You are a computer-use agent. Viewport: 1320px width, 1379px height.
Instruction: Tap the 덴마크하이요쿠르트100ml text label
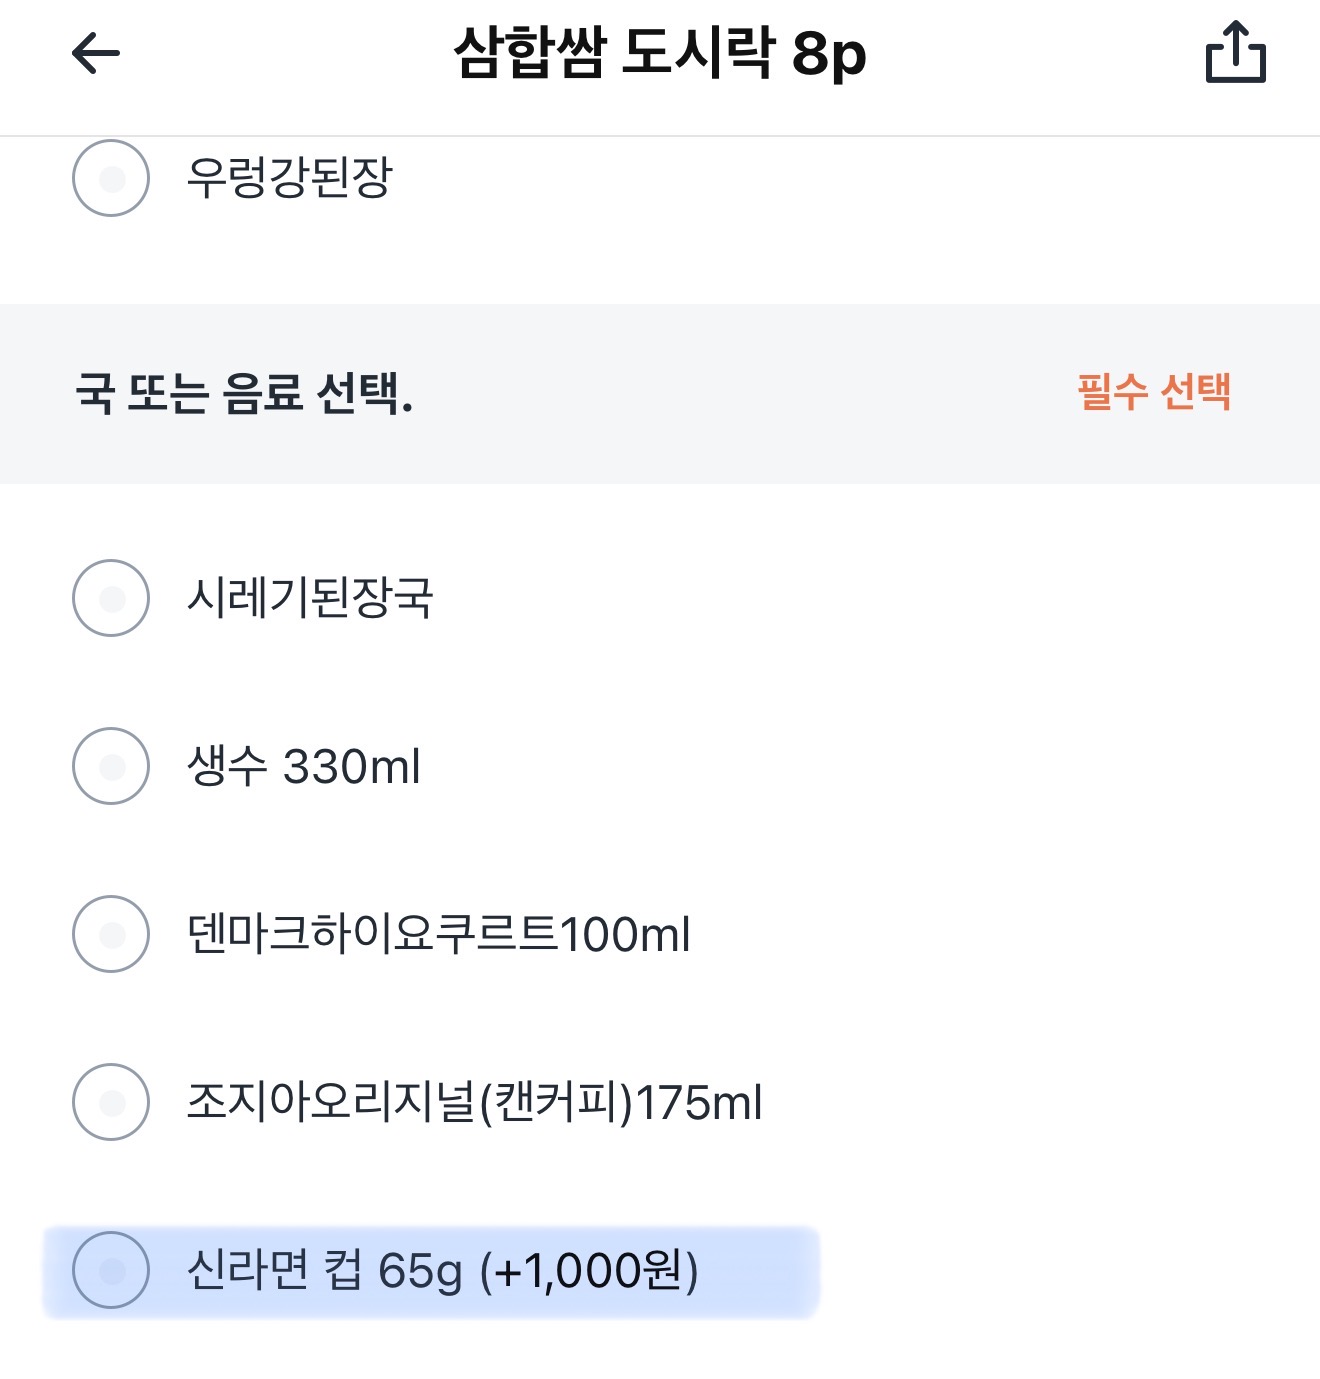438,935
